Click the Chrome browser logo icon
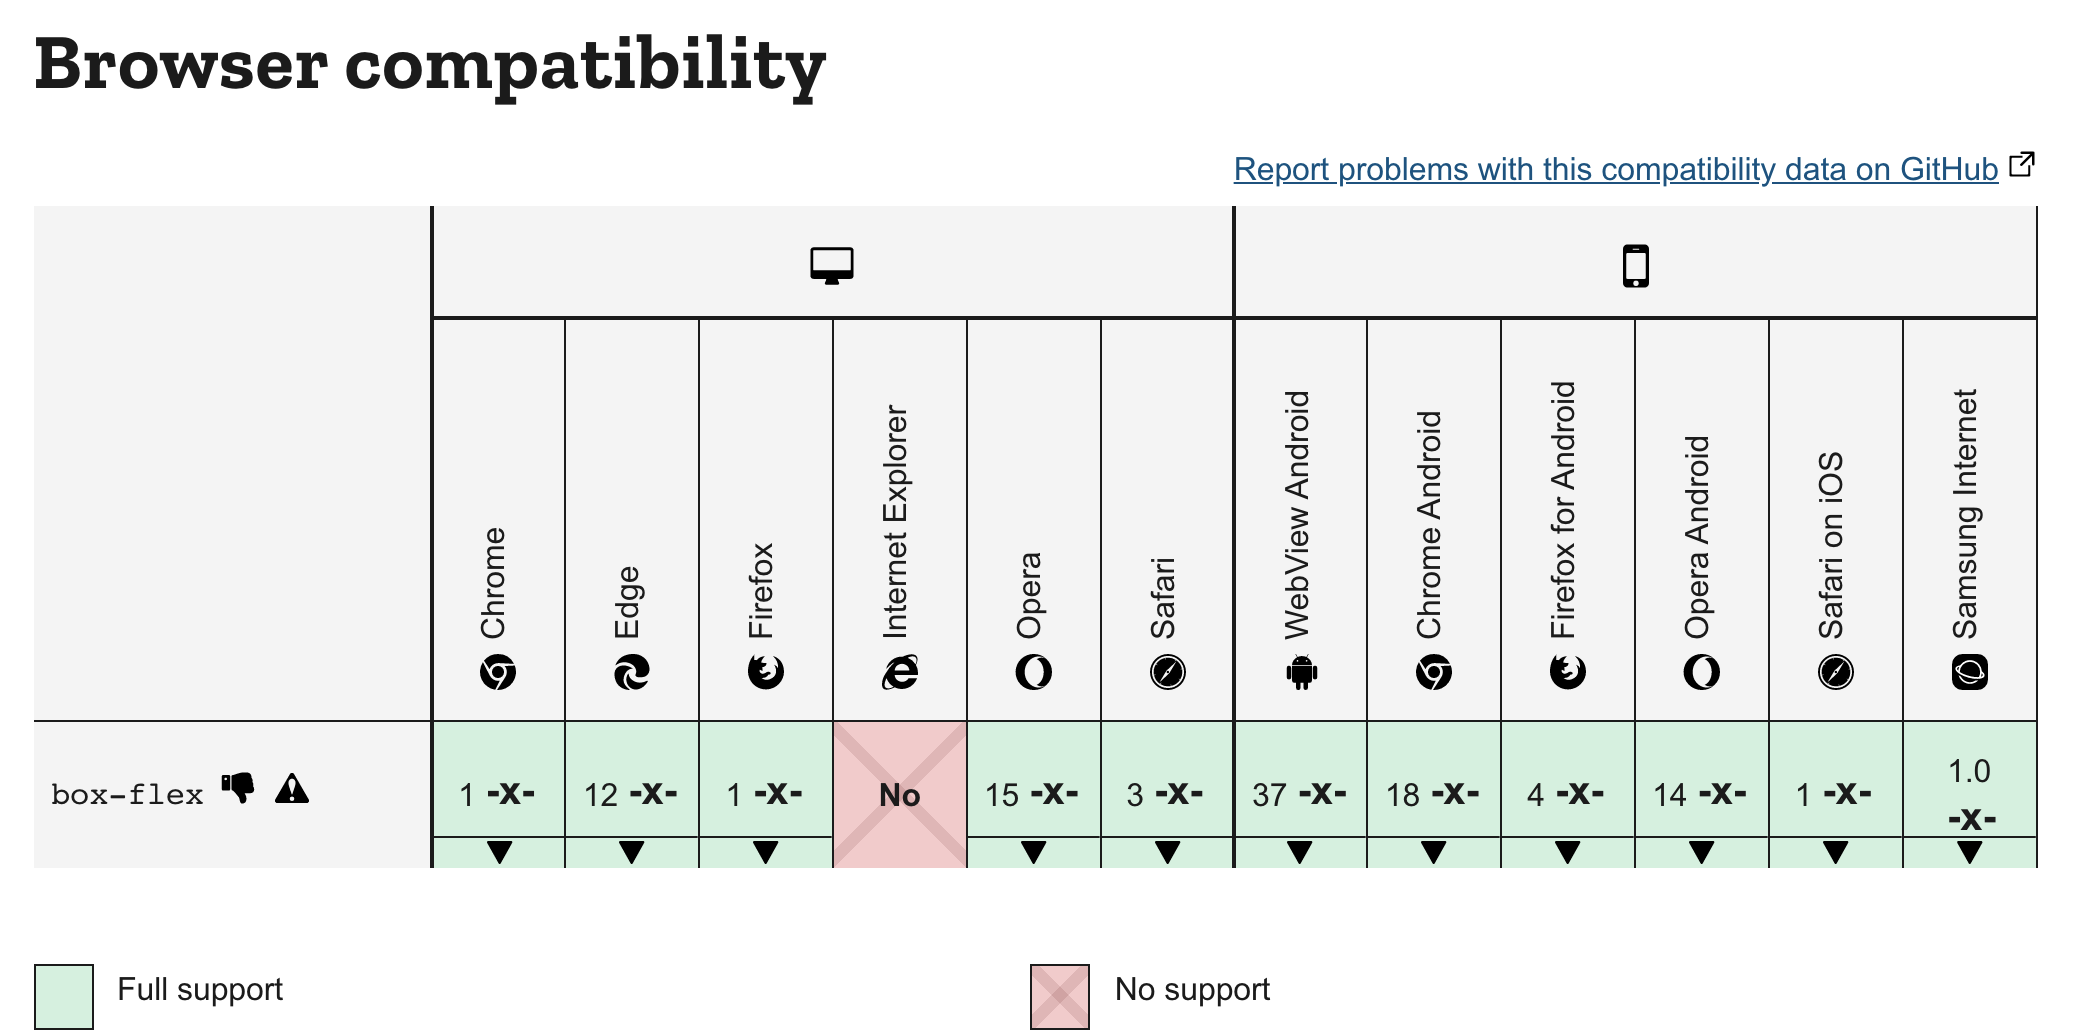2094x1036 pixels. point(498,672)
